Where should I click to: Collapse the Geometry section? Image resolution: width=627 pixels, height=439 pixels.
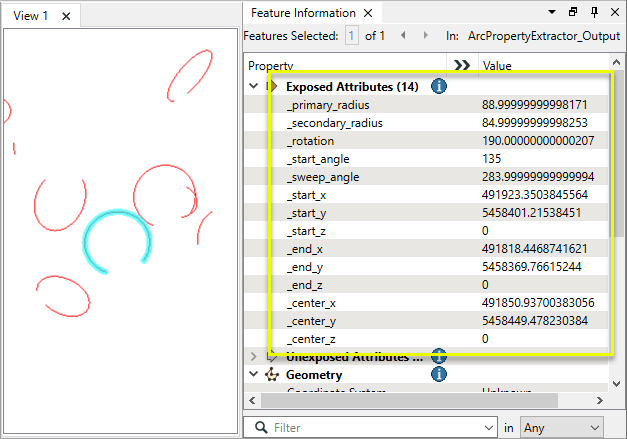point(253,375)
